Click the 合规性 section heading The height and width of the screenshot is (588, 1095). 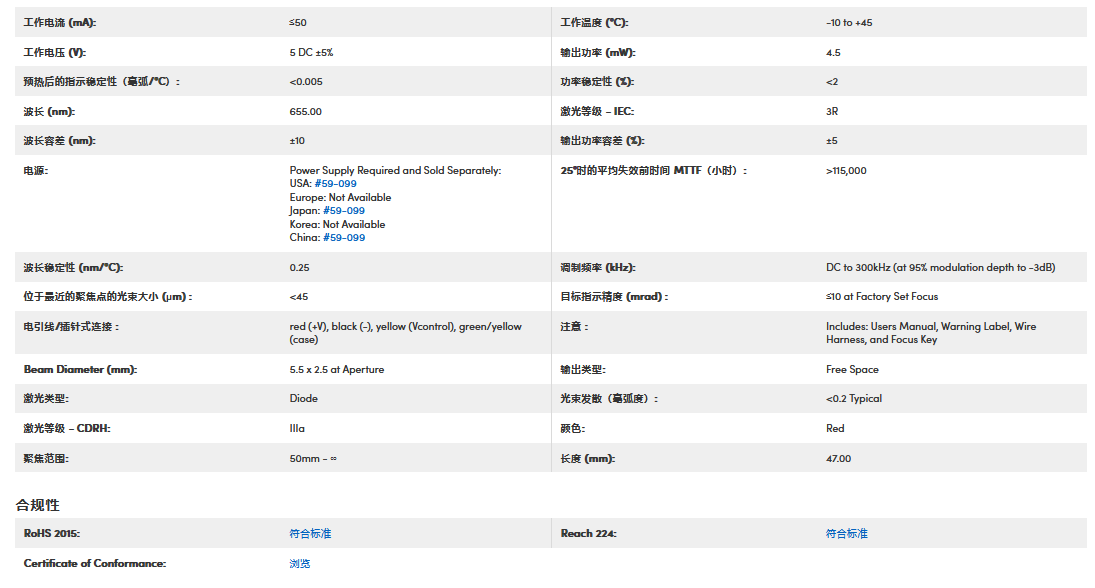coord(38,505)
